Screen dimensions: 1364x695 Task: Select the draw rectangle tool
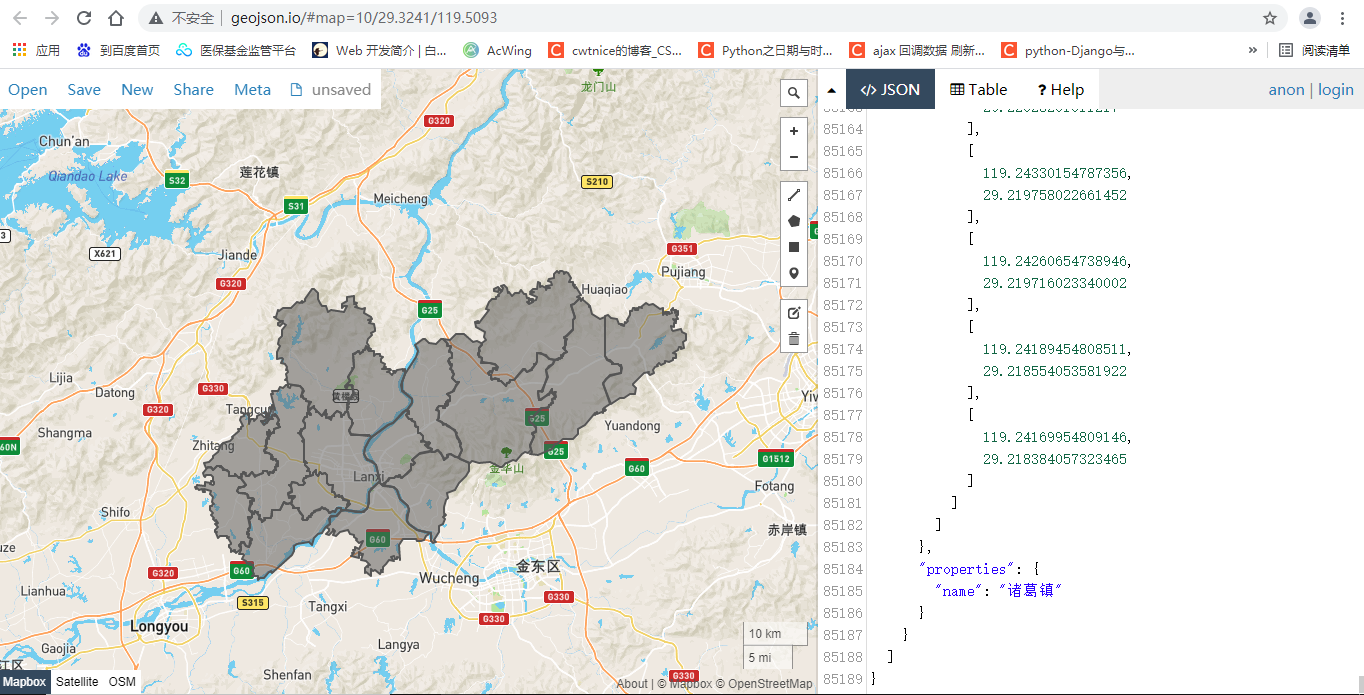(794, 247)
